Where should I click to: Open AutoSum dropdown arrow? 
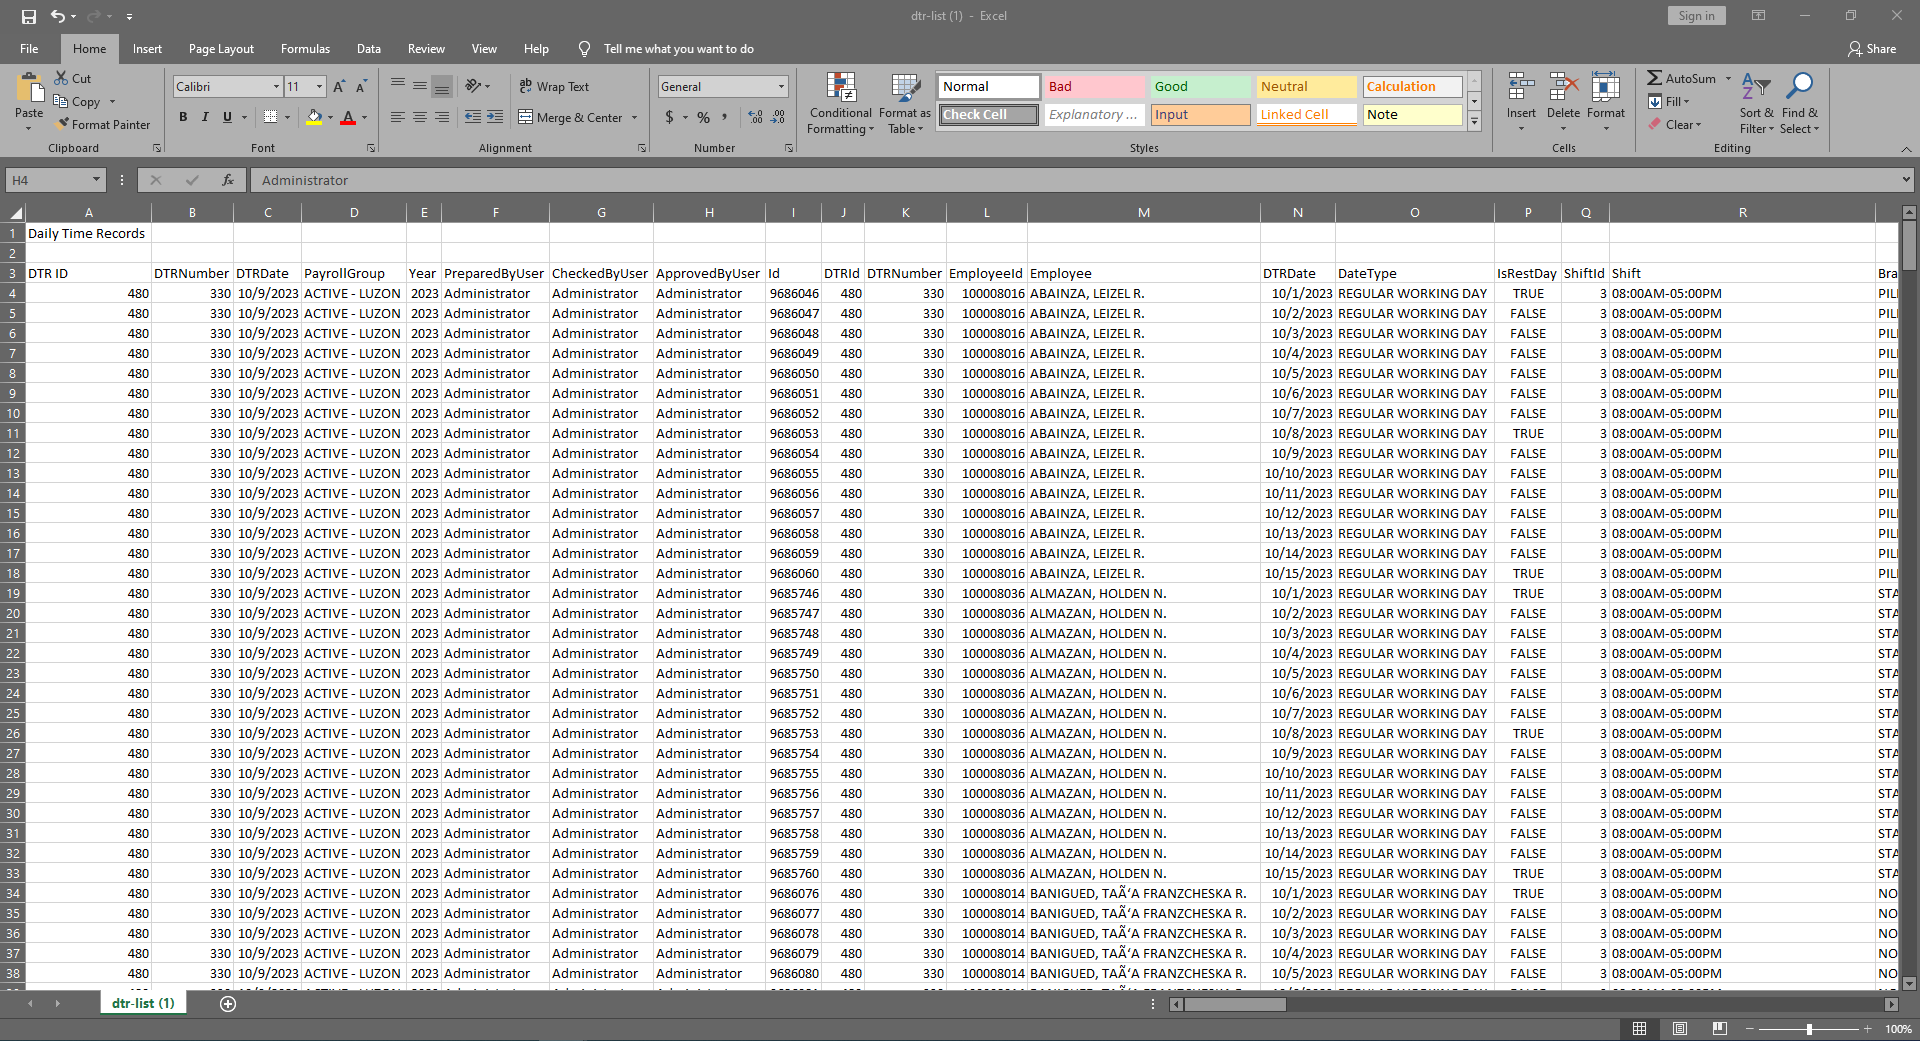tap(1728, 78)
